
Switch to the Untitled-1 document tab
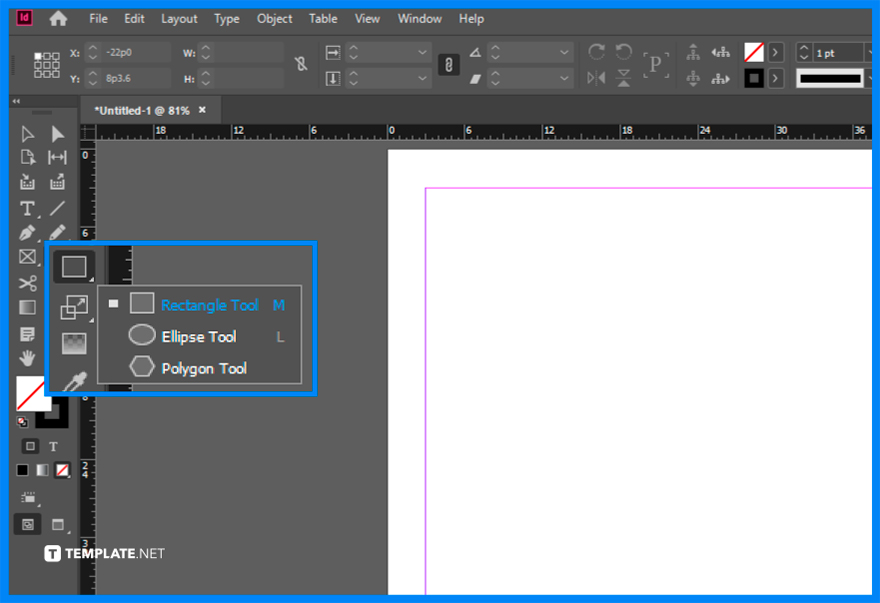pyautogui.click(x=145, y=110)
